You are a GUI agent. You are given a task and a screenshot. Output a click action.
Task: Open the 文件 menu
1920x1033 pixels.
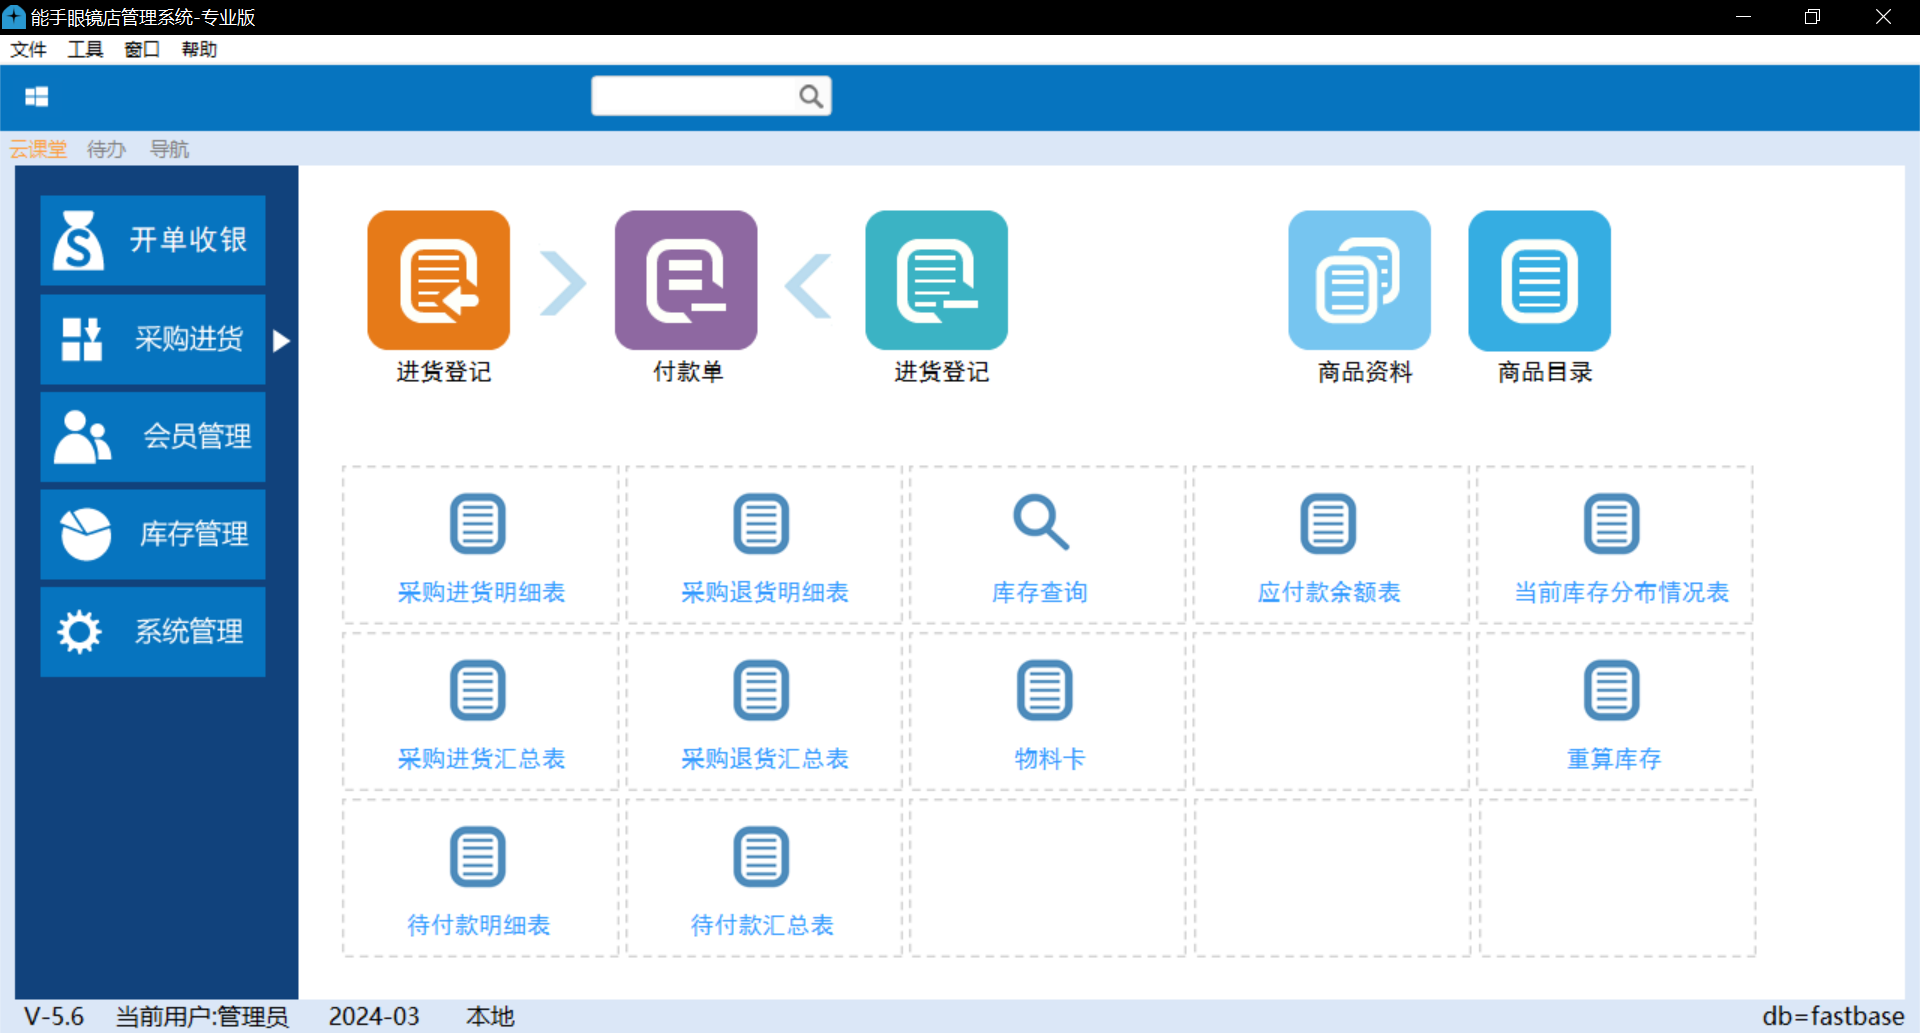(x=28, y=49)
